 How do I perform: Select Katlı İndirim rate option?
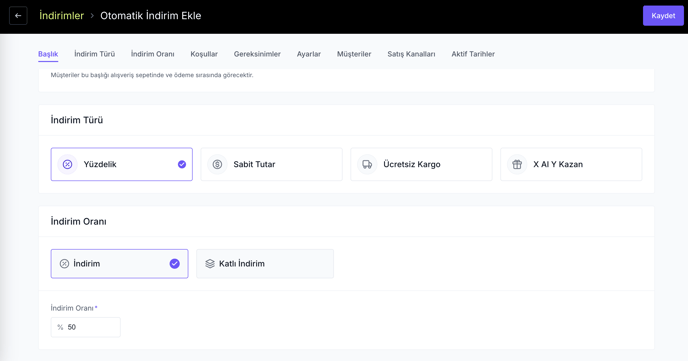265,264
